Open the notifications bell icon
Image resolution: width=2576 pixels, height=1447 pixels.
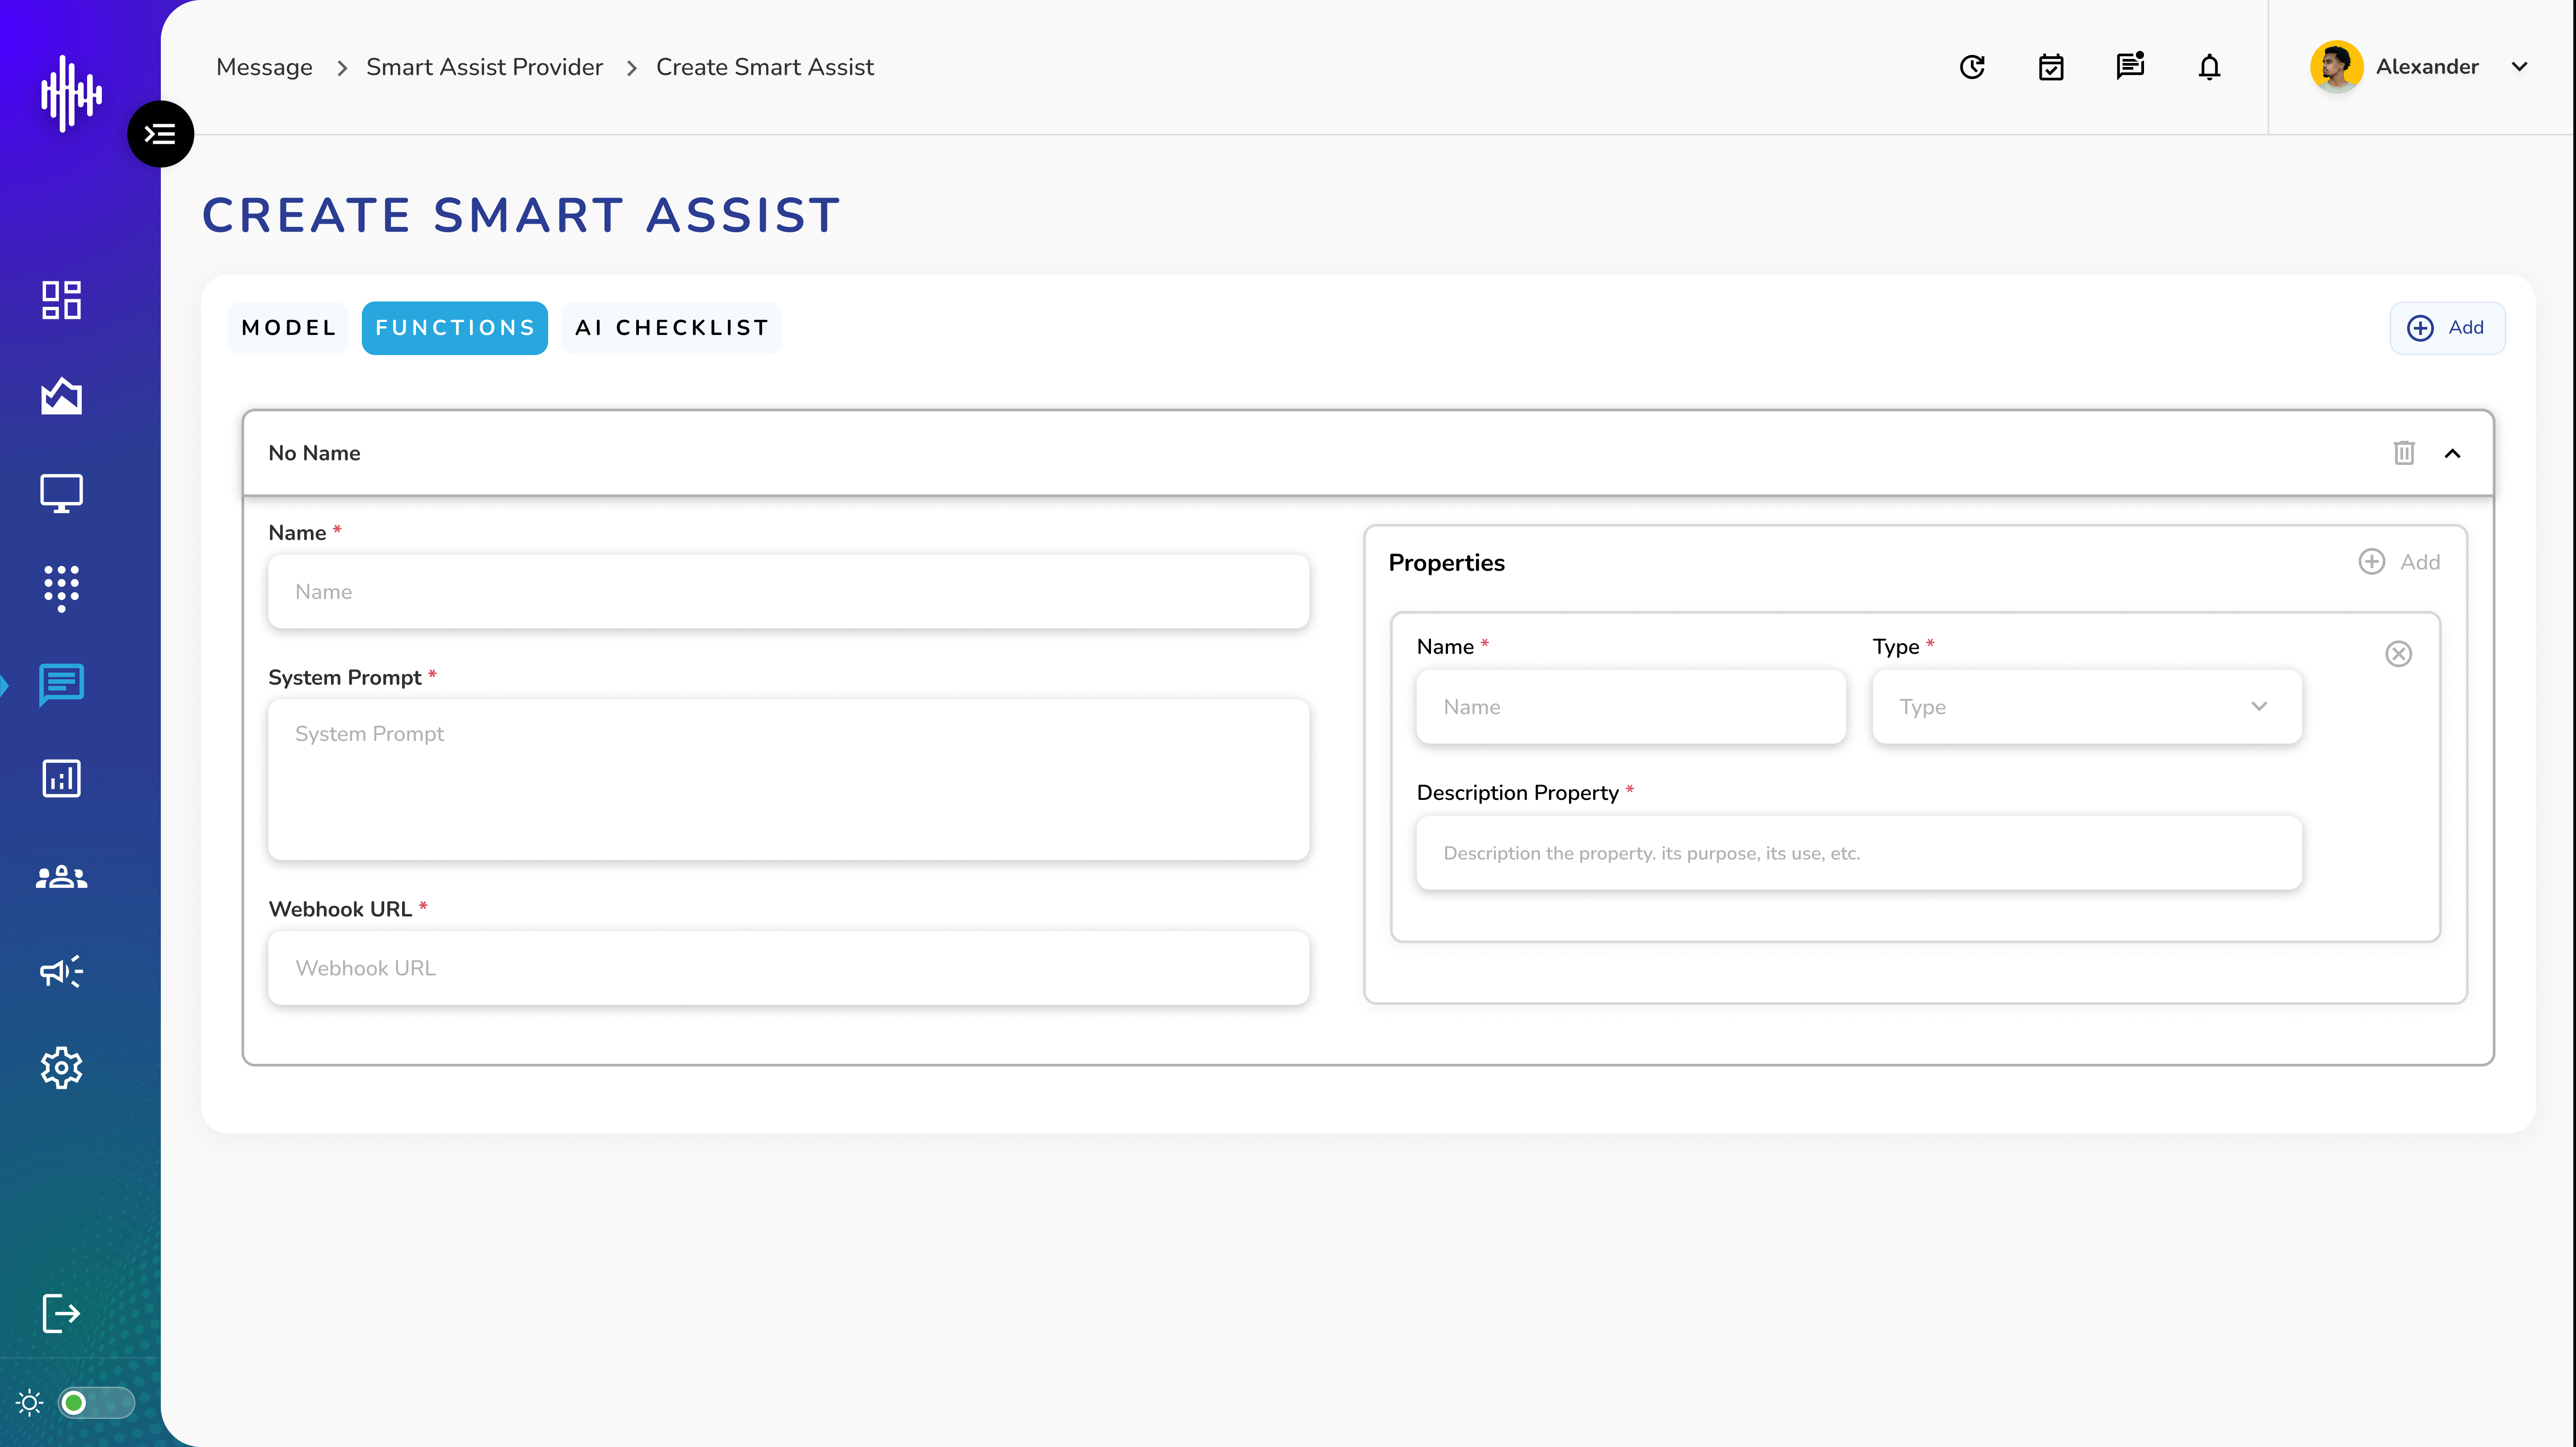point(2209,67)
